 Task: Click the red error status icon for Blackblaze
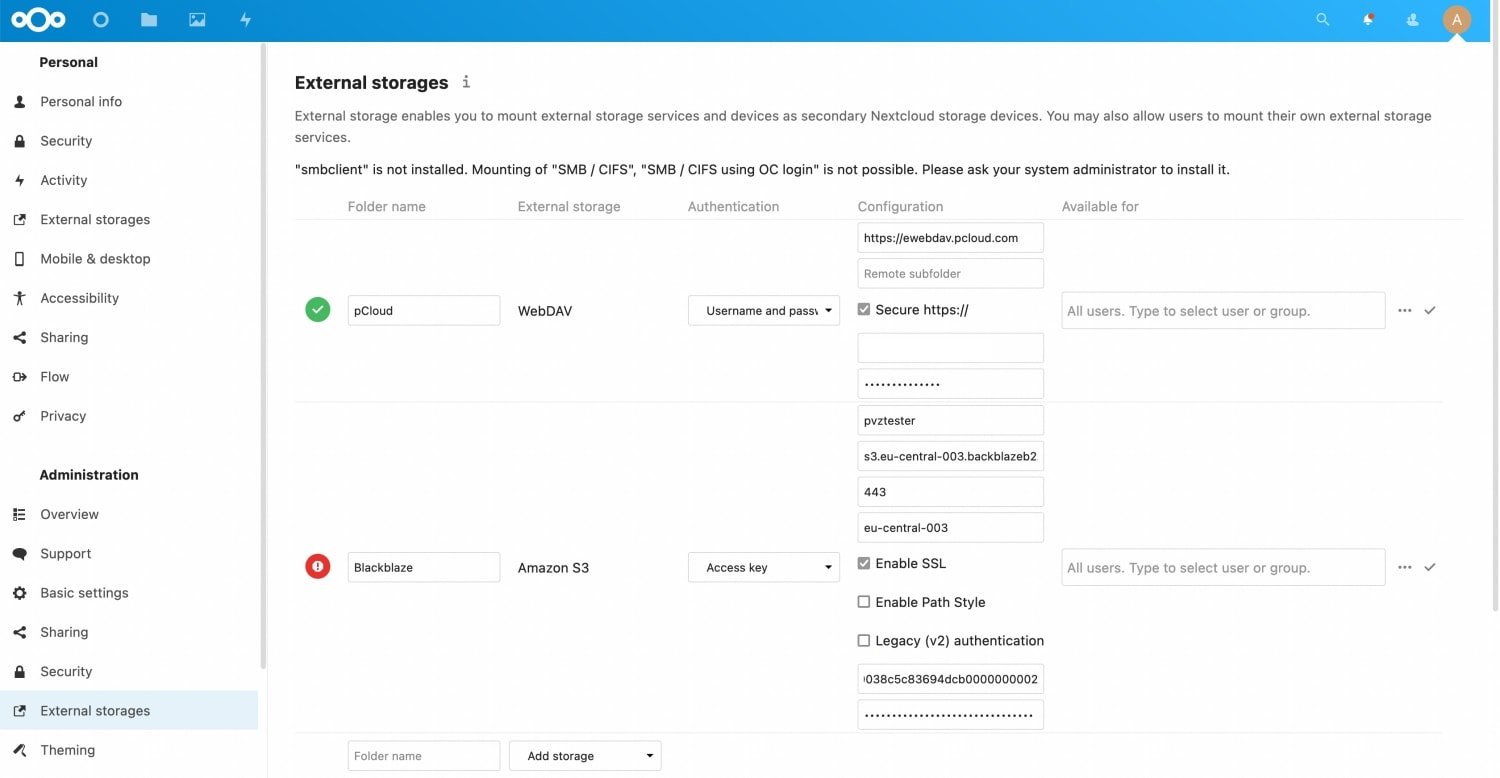(318, 567)
